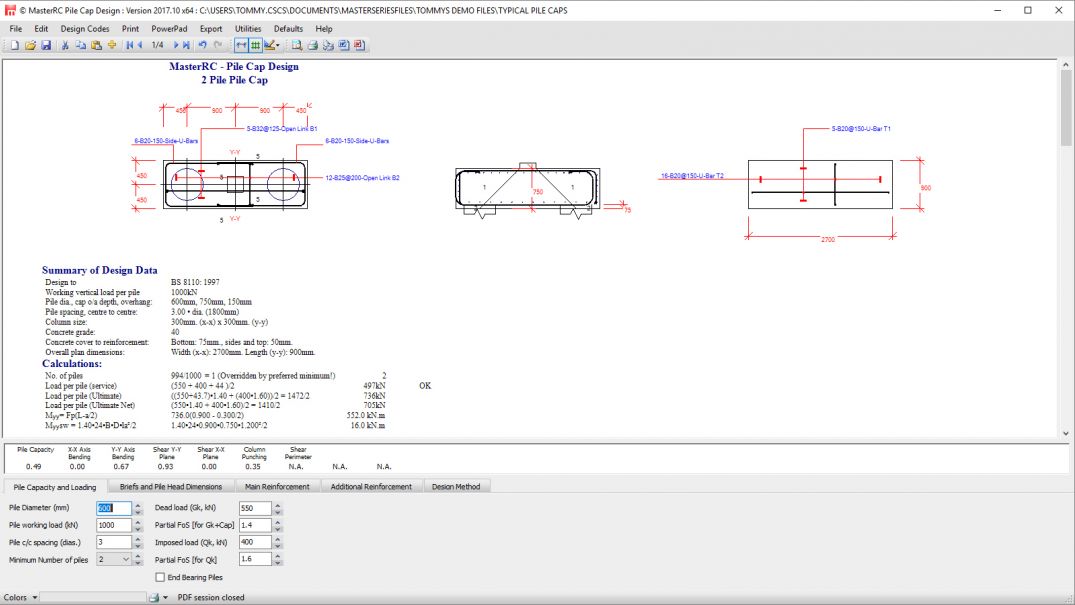Click the yellow plus add icon in toolbar
Screen dimensions: 1075x605
coord(112,45)
